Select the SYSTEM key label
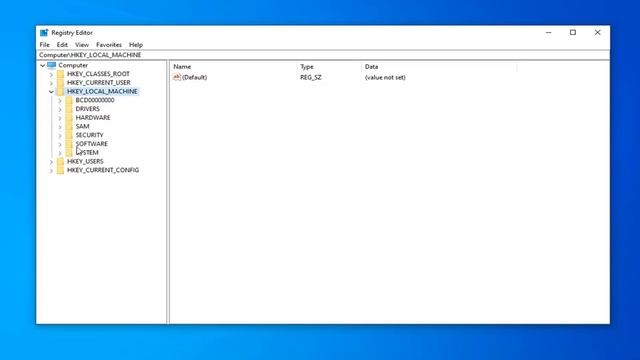 pyautogui.click(x=87, y=153)
